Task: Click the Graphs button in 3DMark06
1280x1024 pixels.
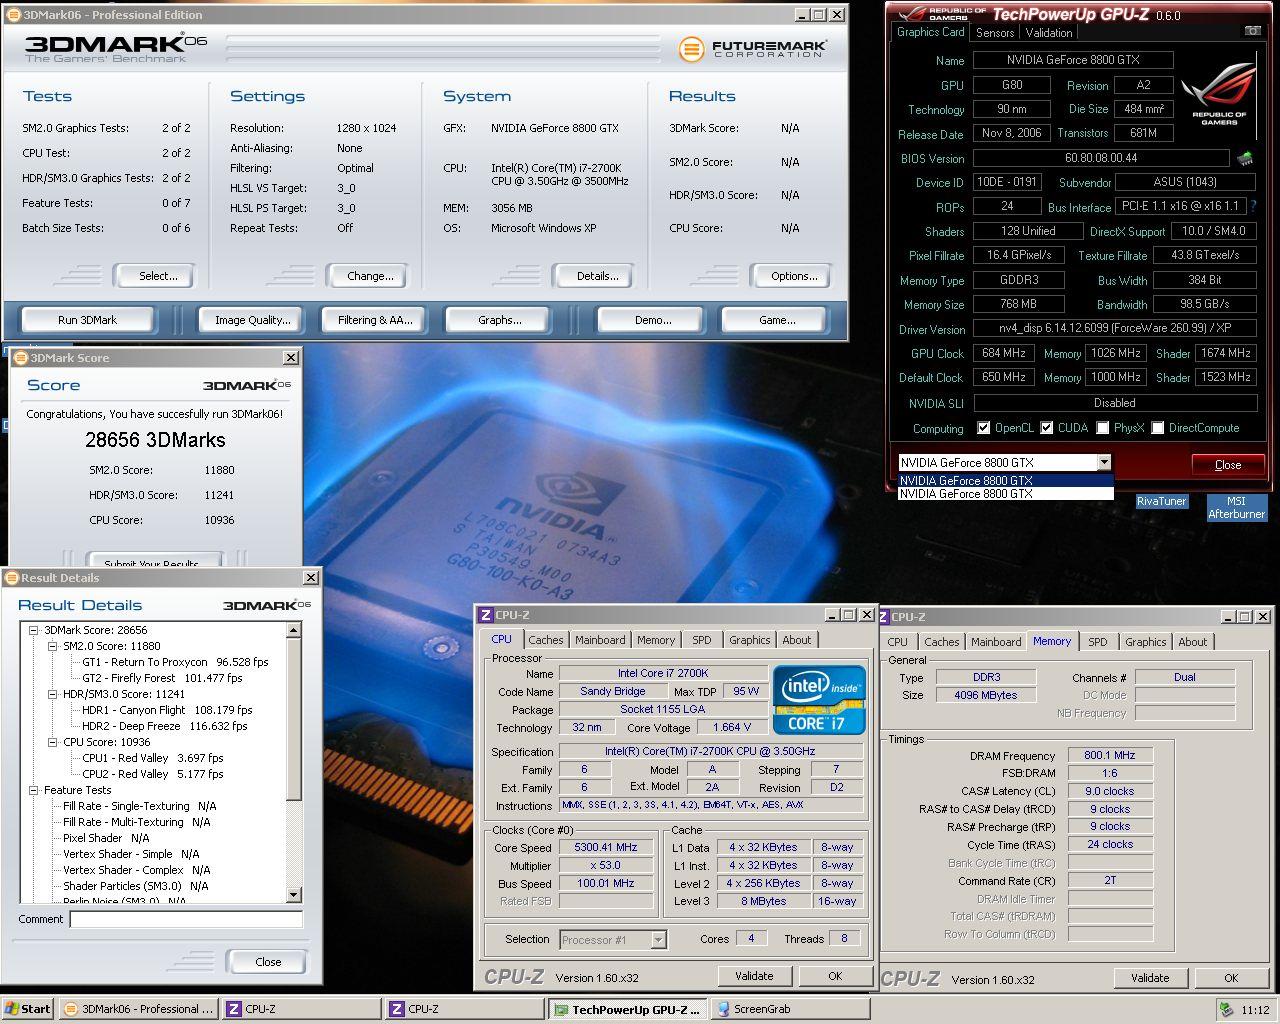Action: pos(500,320)
